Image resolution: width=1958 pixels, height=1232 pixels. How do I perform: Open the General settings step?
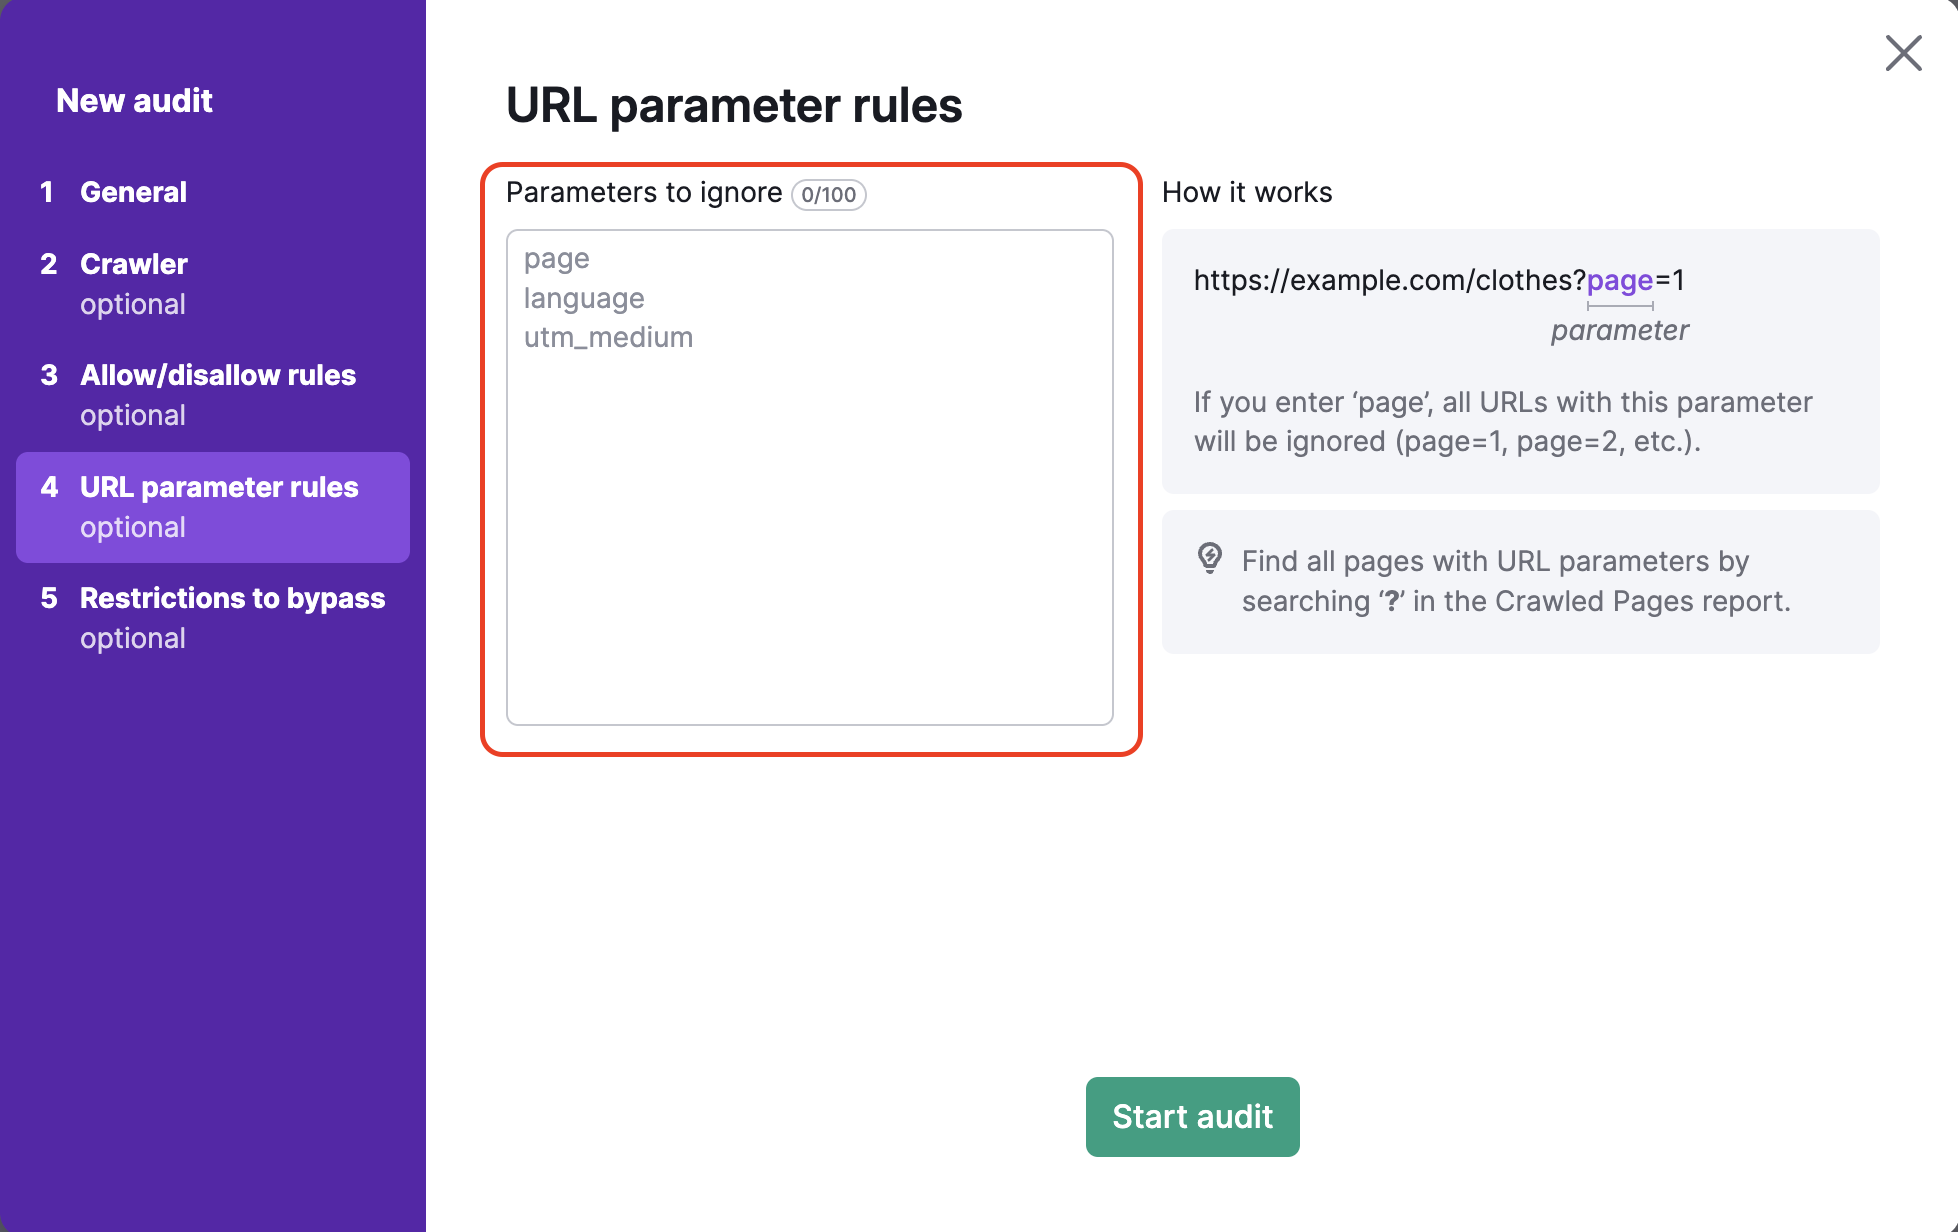133,192
